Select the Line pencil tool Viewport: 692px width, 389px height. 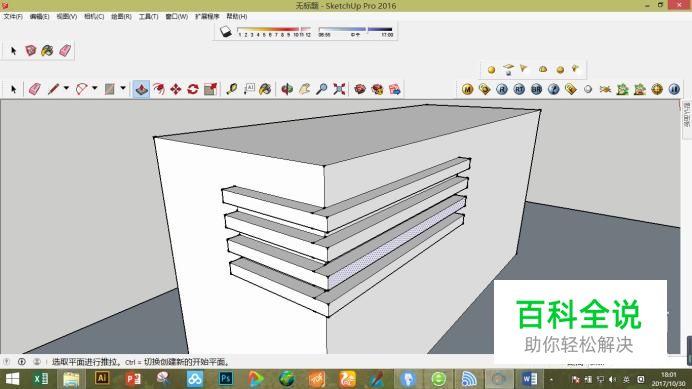coord(53,89)
